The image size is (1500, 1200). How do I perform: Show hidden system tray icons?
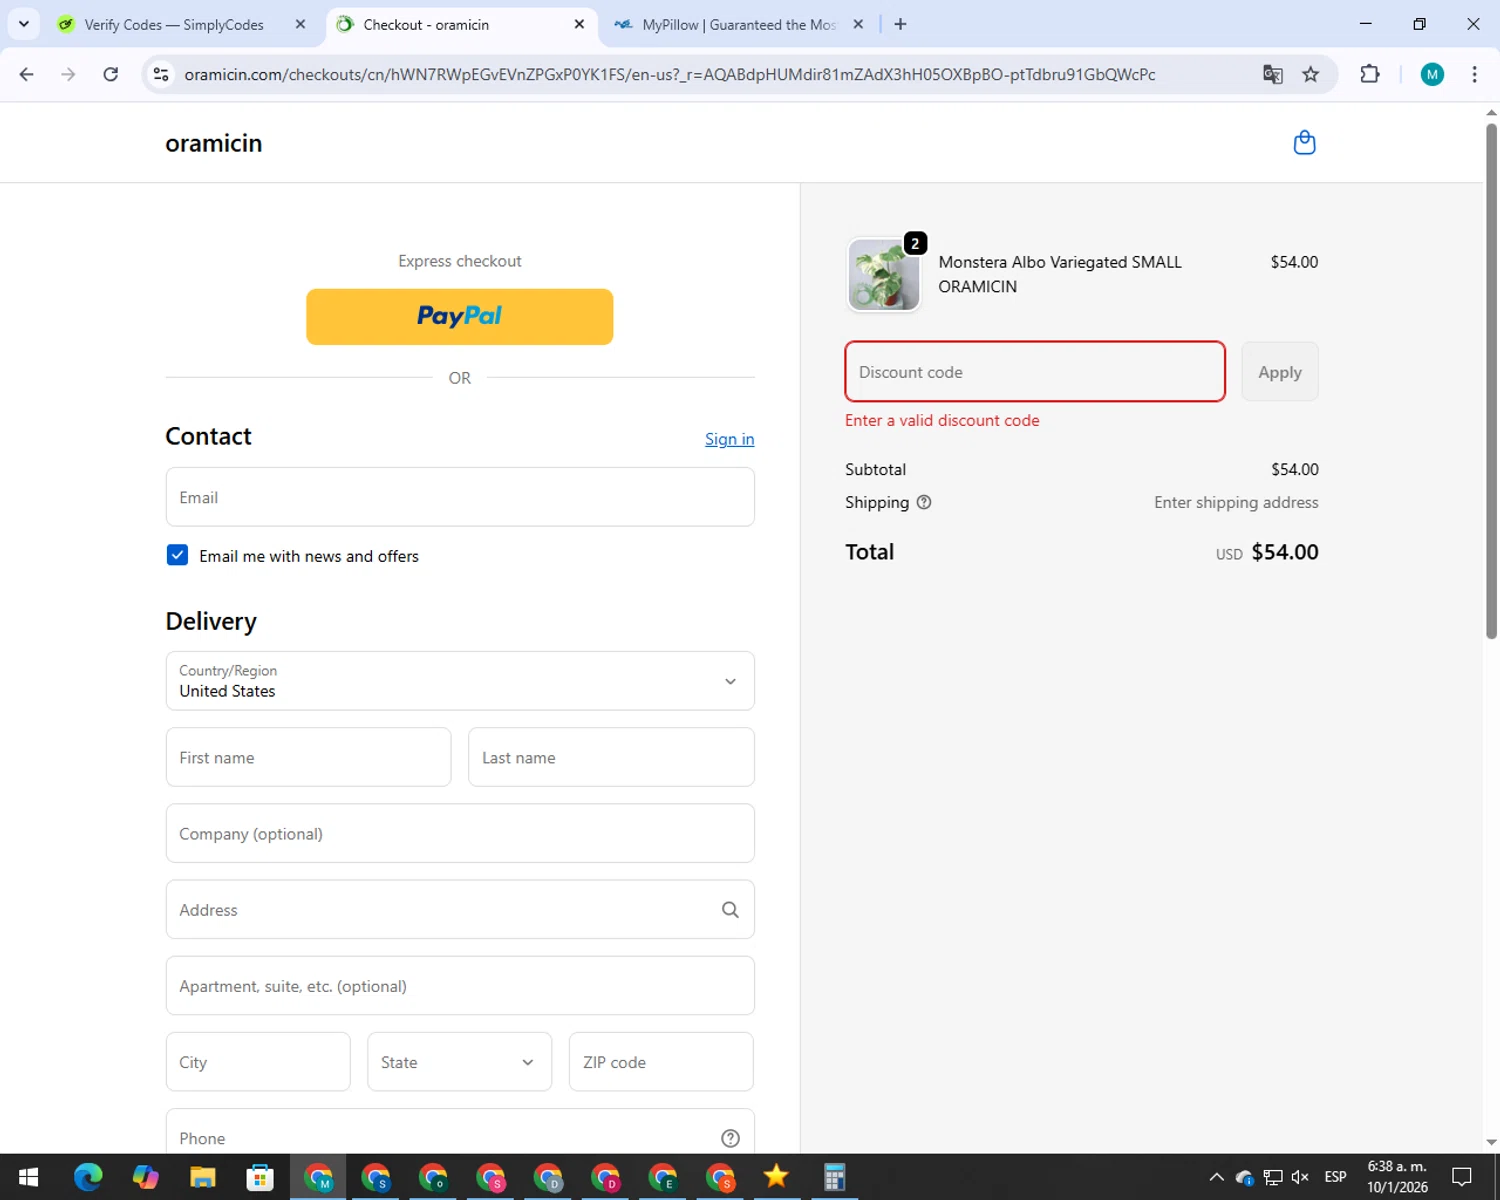pyautogui.click(x=1216, y=1177)
